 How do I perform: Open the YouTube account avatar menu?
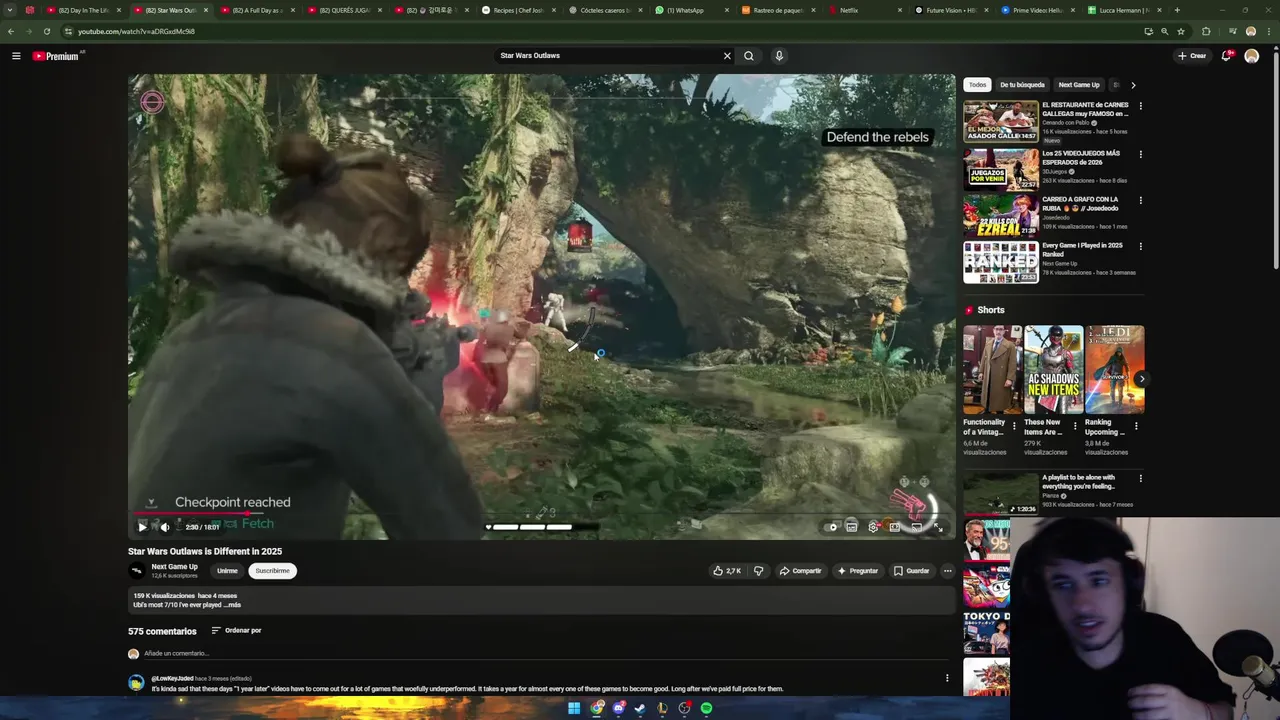tap(1251, 56)
